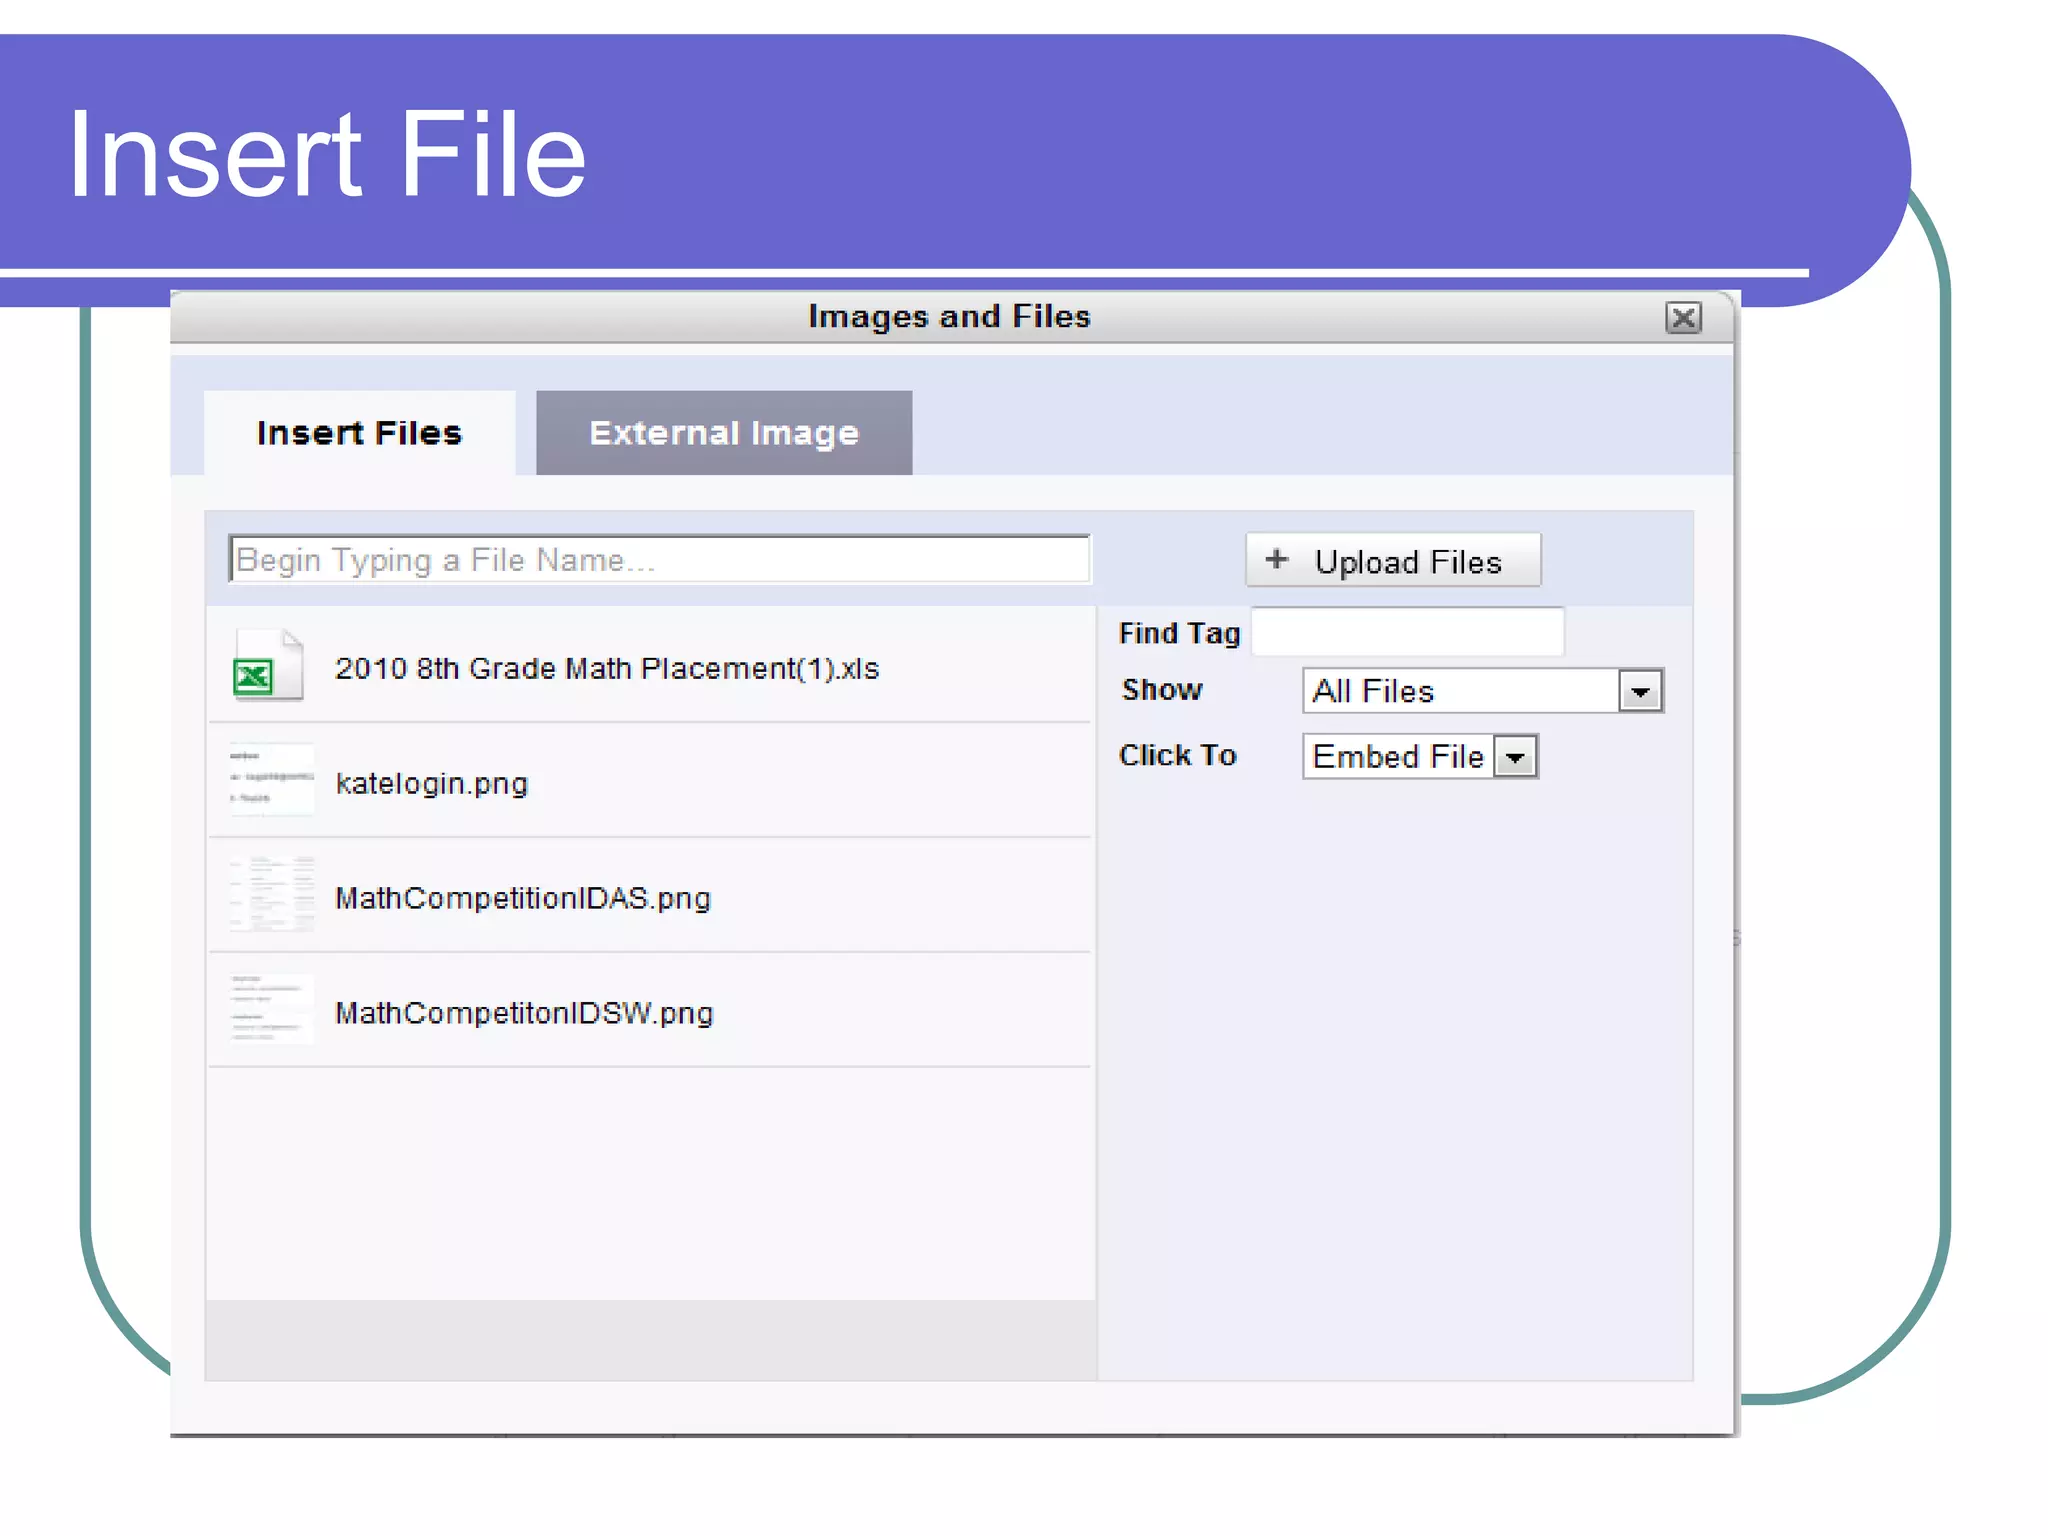Click the Upload Files button
This screenshot has width=2048, height=1536.
[x=1393, y=560]
